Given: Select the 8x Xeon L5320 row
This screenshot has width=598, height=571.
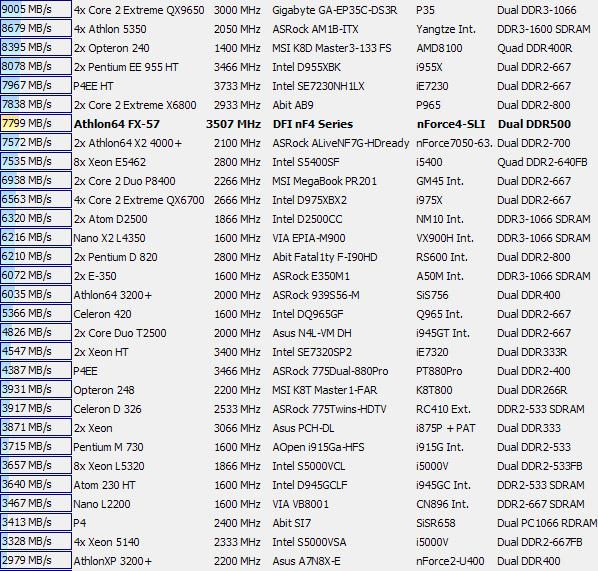Looking at the screenshot, I should (299, 466).
